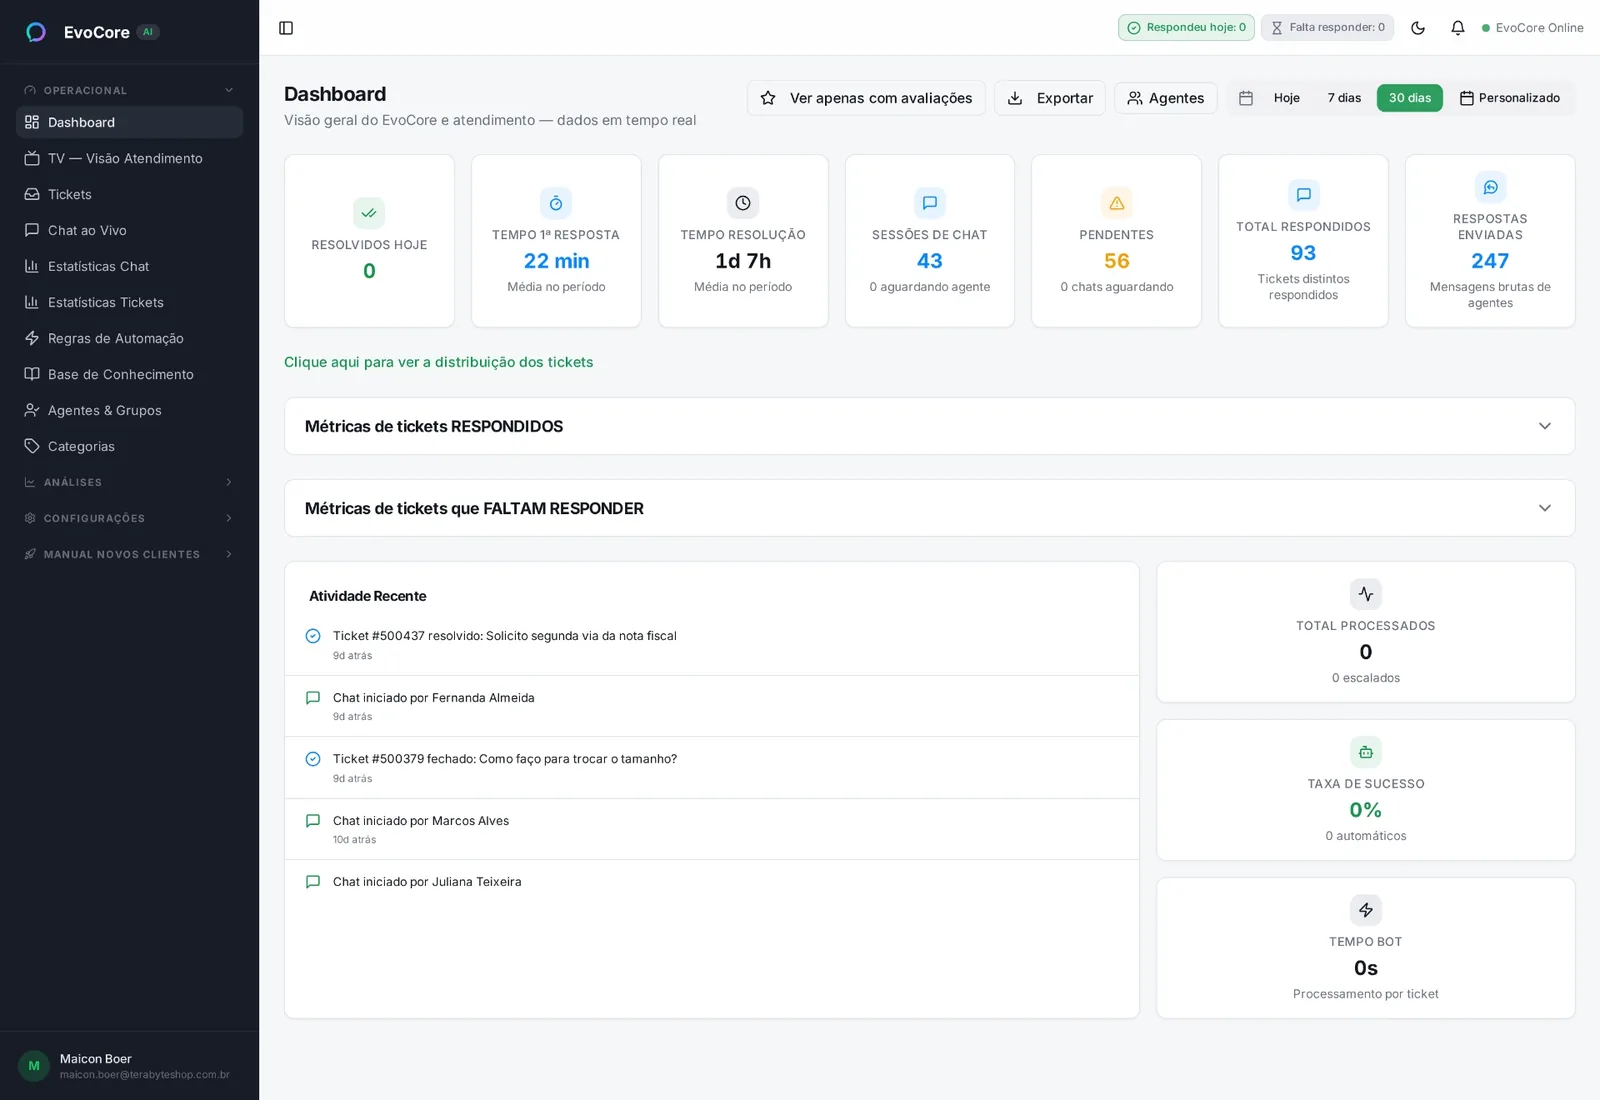Click the EvoCore logo icon
Screen dimensions: 1600x1100
tap(36, 32)
